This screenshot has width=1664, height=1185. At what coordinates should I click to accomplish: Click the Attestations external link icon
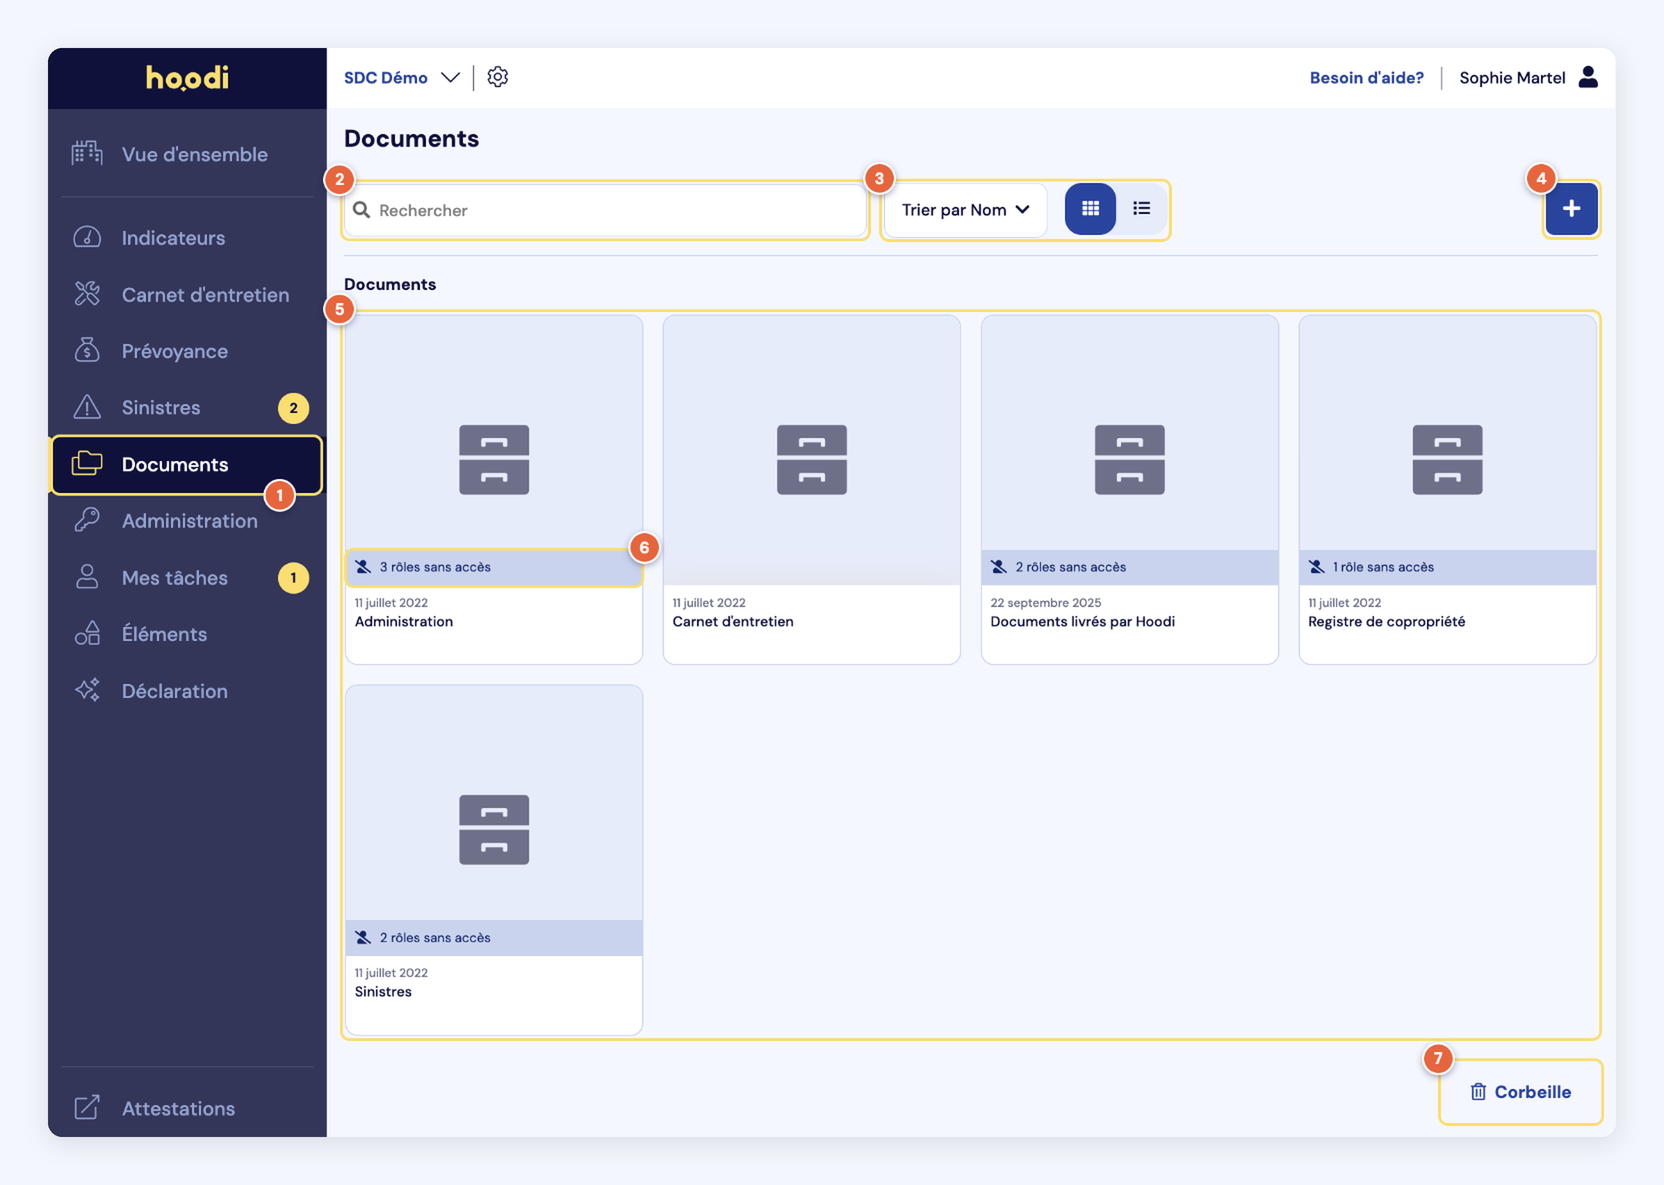tap(87, 1107)
